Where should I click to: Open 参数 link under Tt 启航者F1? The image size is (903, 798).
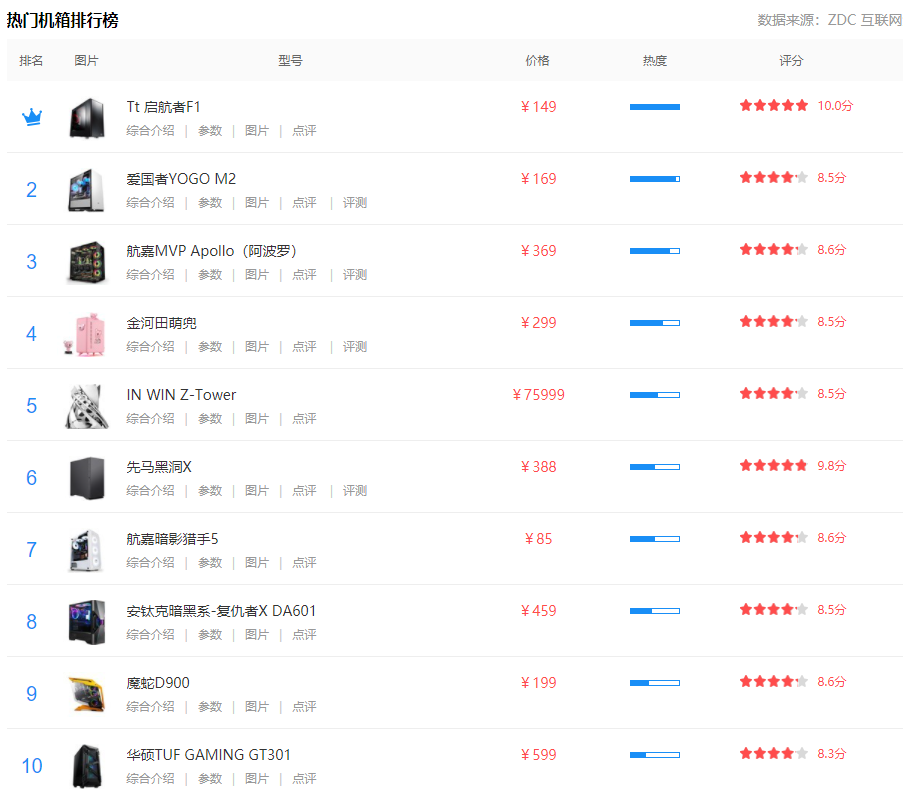coord(210,131)
